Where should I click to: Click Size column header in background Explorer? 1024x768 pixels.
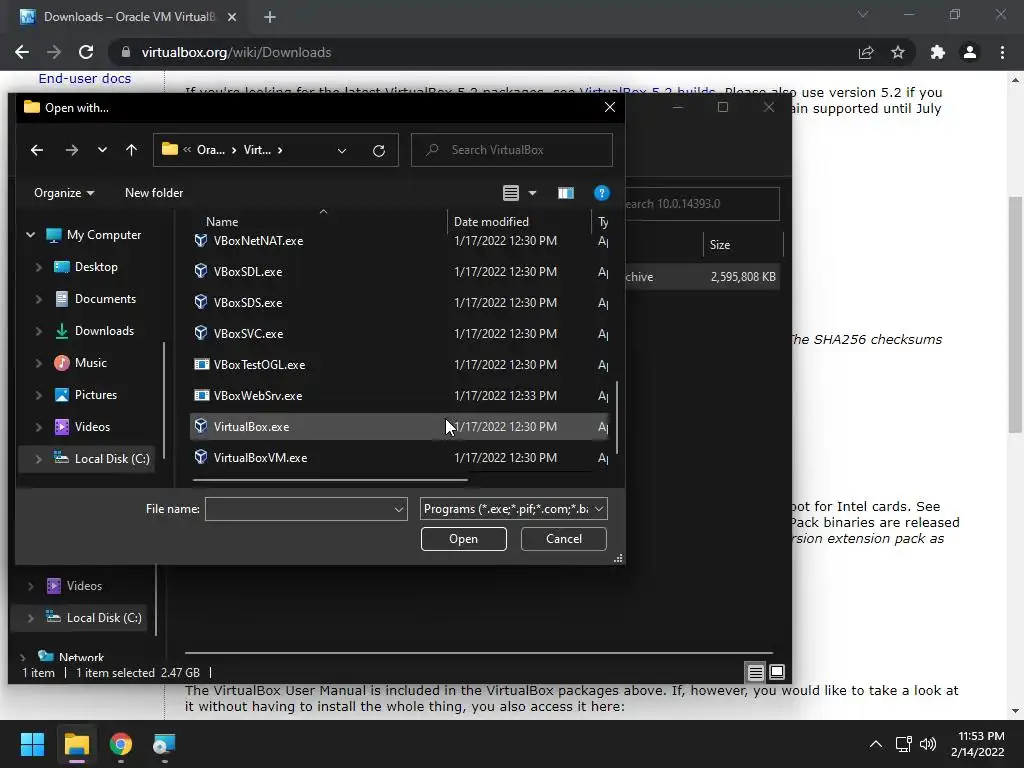coord(720,245)
